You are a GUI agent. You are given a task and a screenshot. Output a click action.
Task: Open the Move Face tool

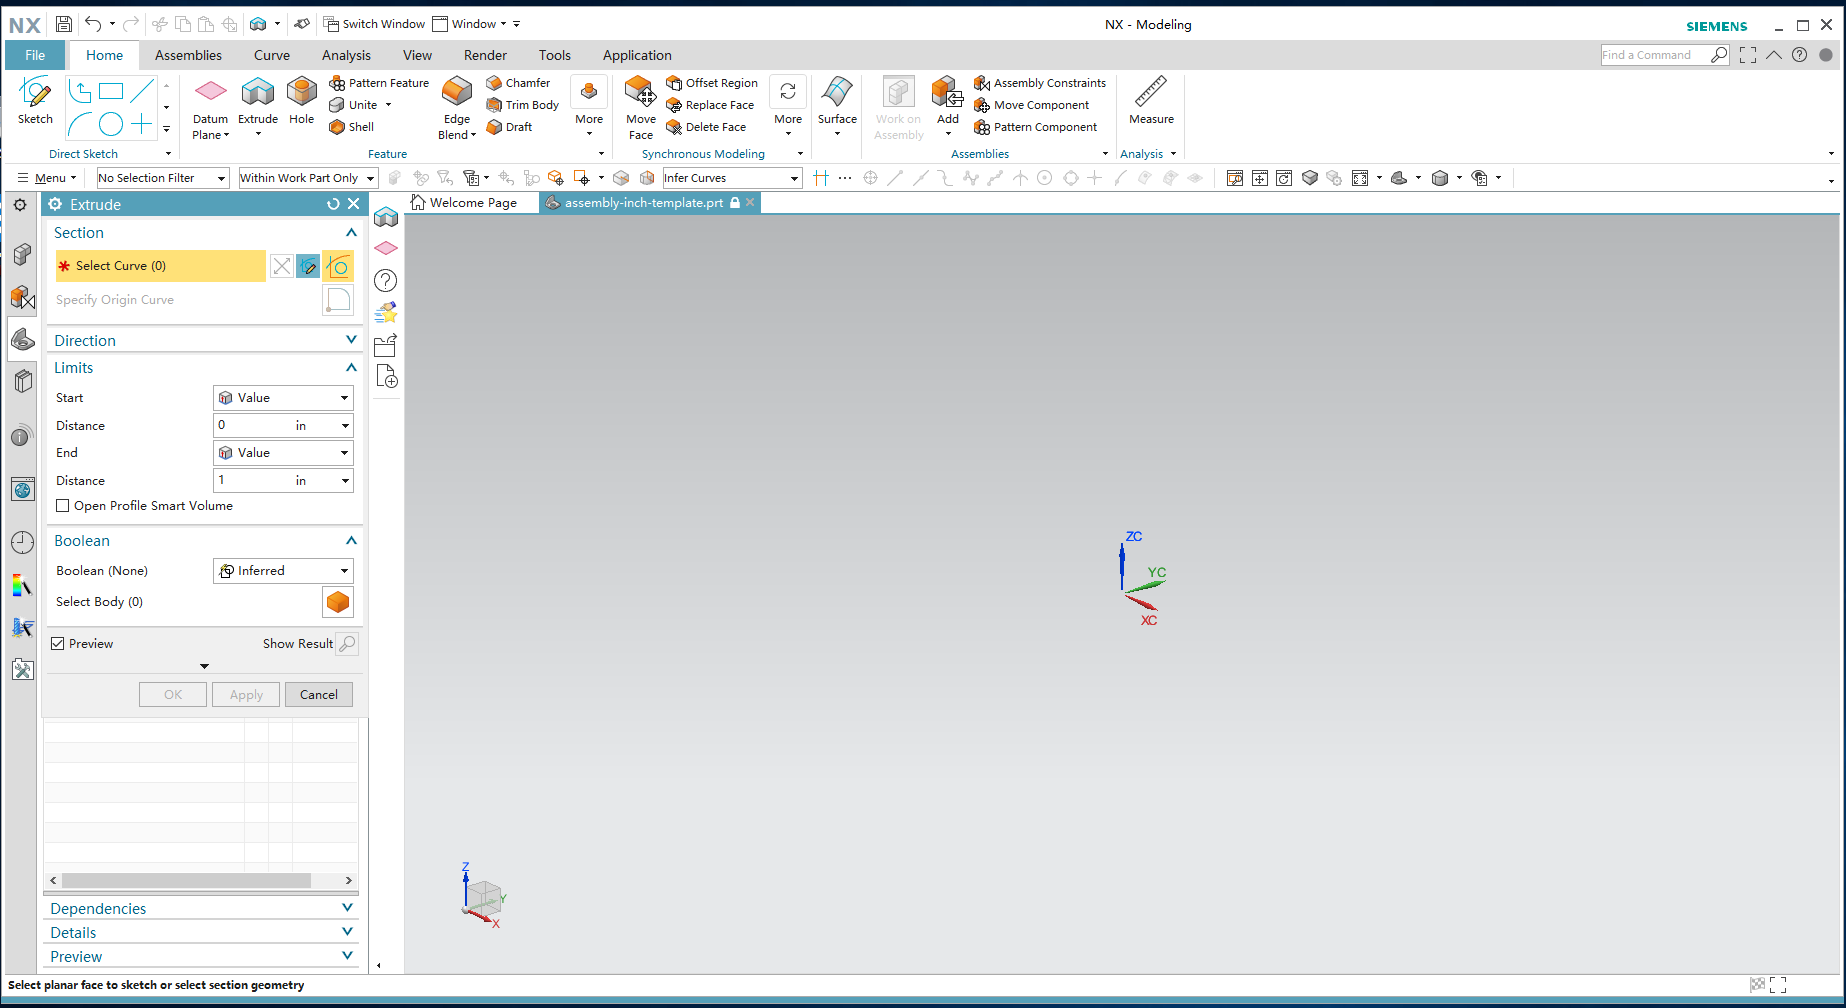click(641, 108)
